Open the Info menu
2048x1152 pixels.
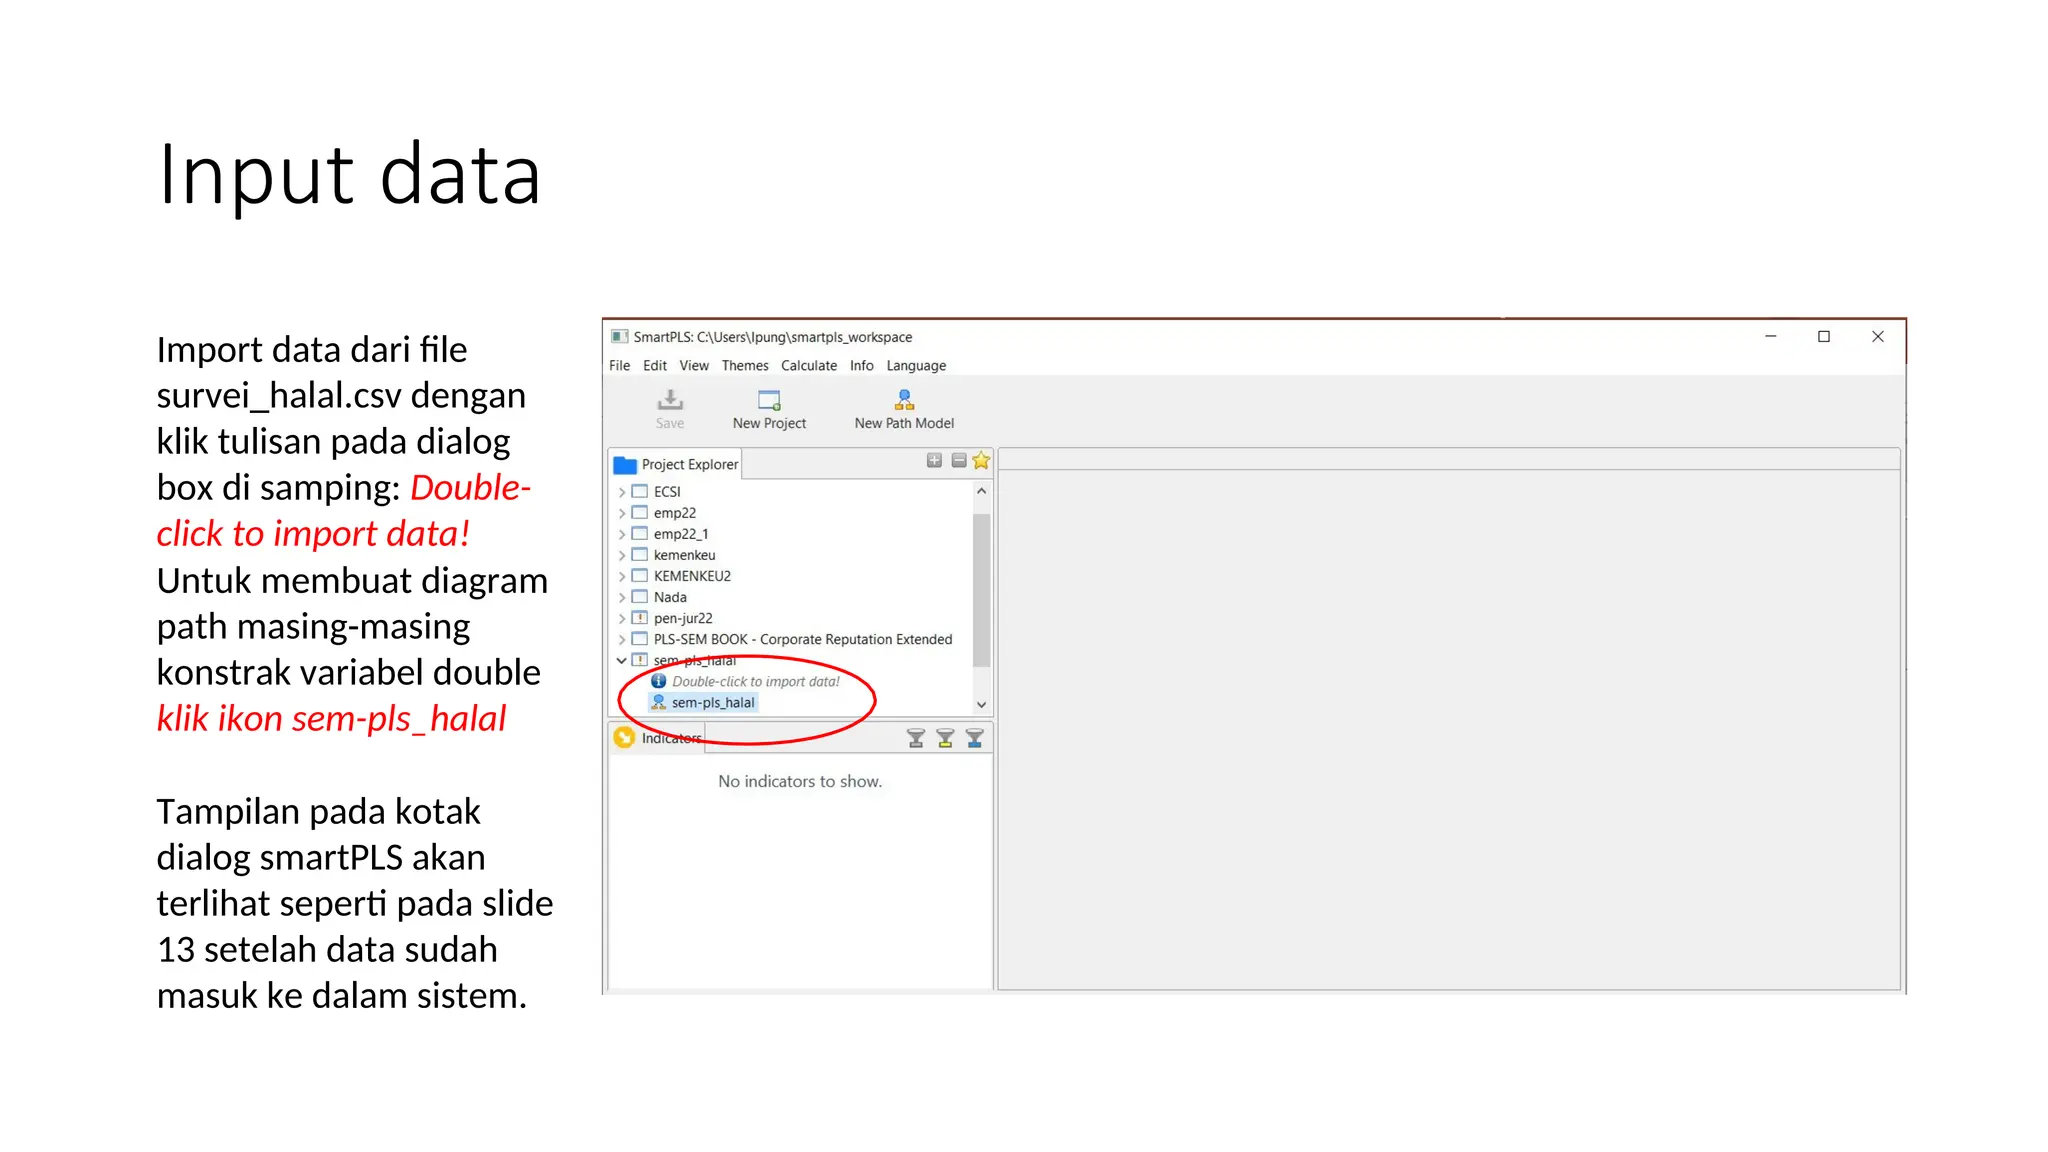click(x=862, y=366)
